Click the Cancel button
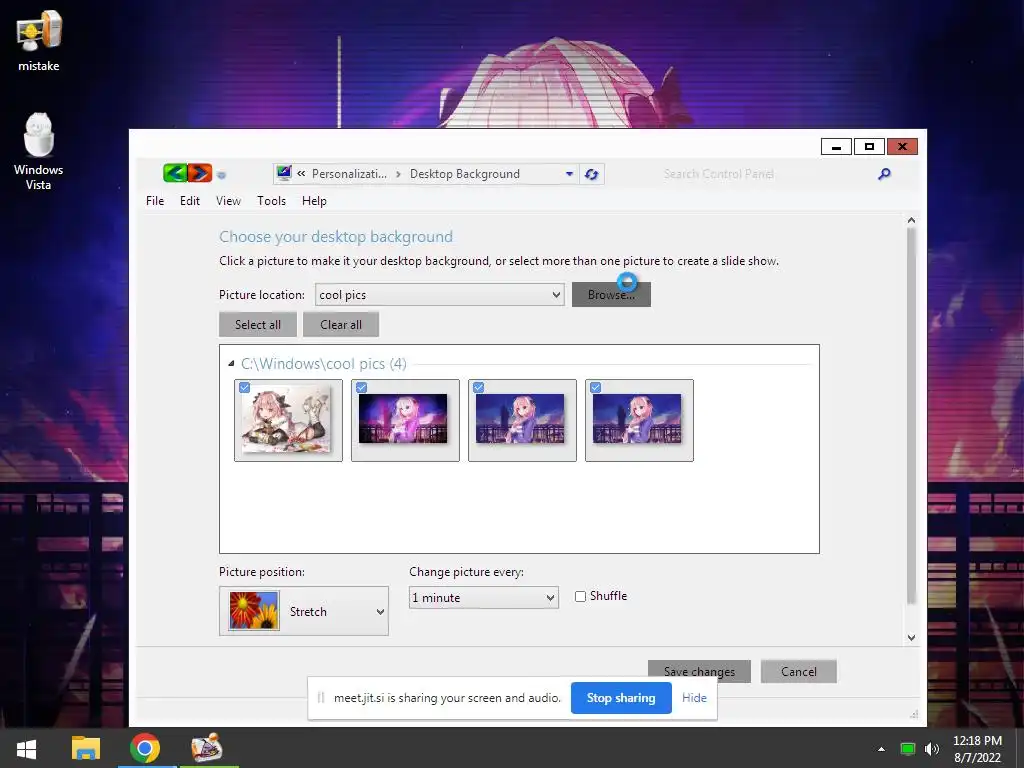Screen dimensions: 1024x768 tap(799, 671)
